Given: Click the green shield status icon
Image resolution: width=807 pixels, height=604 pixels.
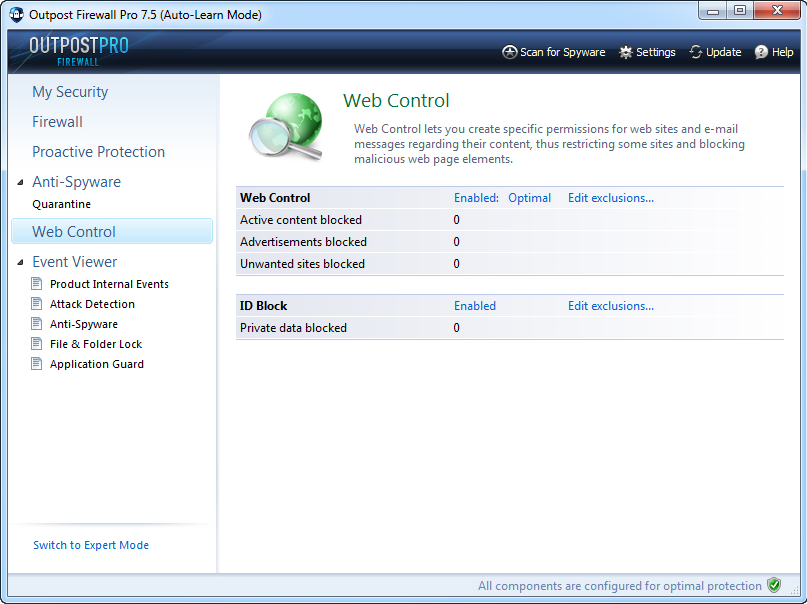Looking at the screenshot, I should [774, 586].
